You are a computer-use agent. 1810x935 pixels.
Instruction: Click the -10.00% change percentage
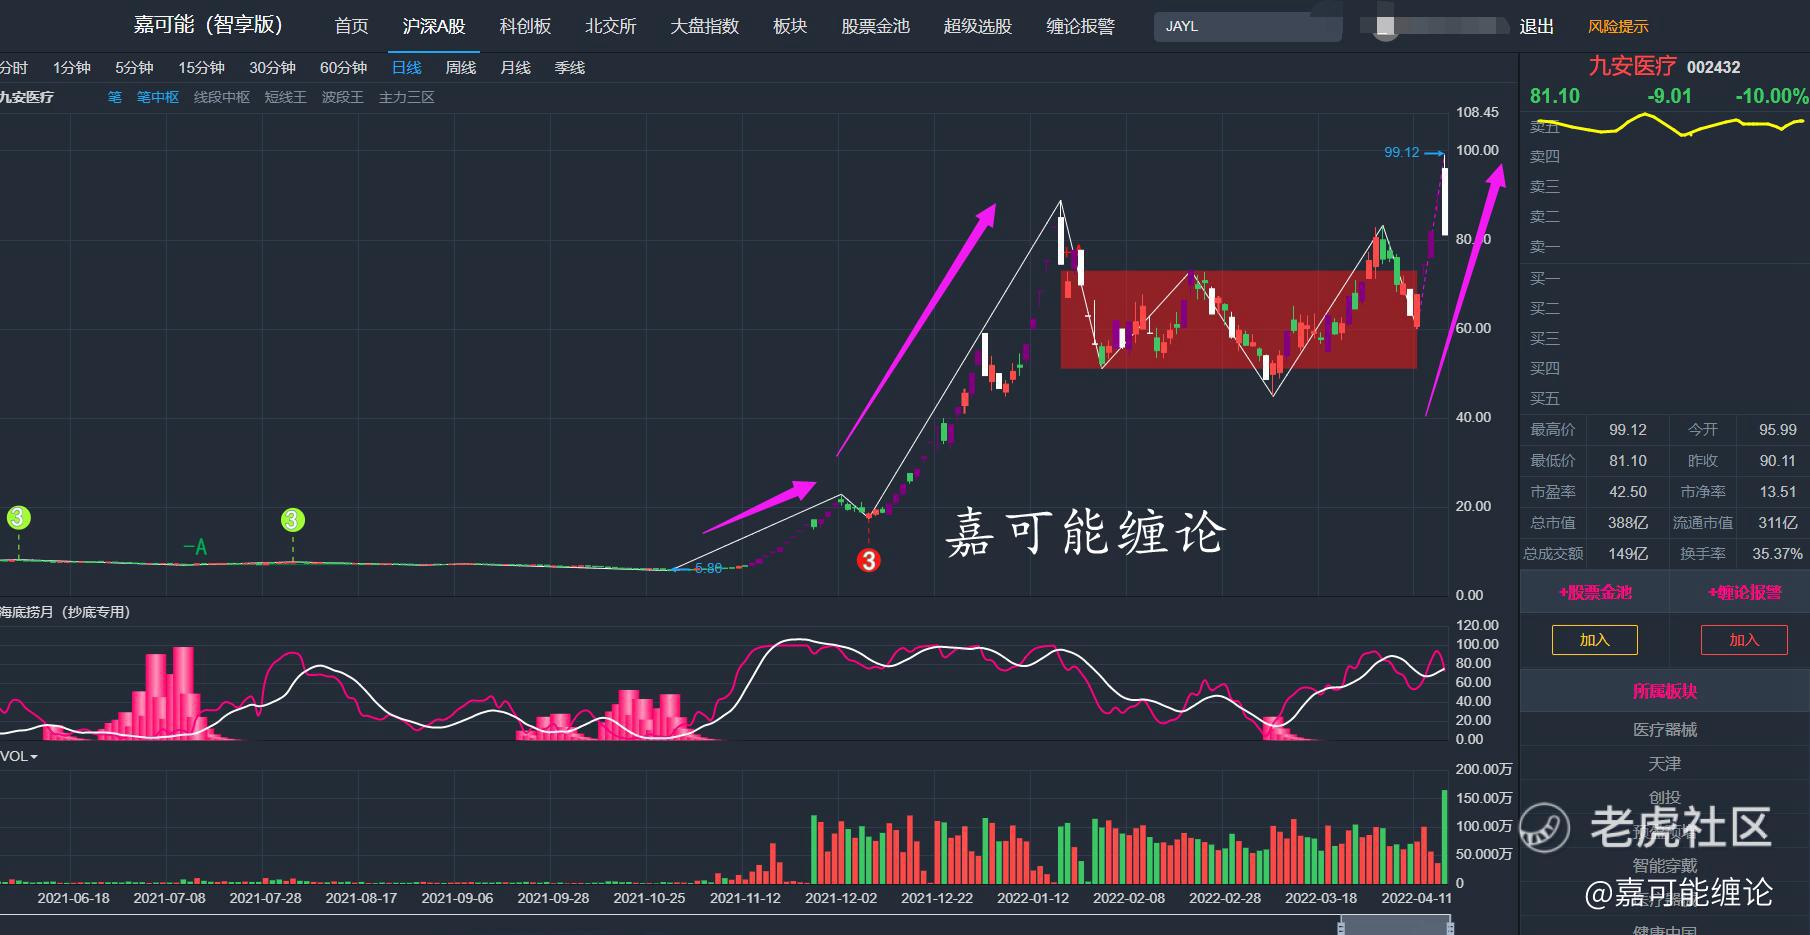tap(1771, 96)
